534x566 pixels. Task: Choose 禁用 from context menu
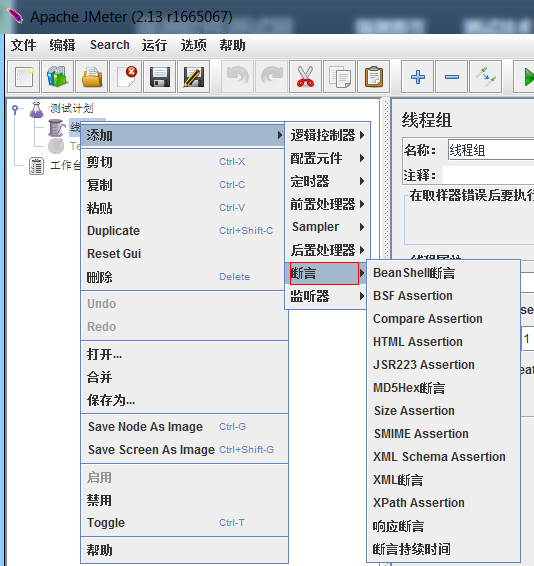pos(184,500)
